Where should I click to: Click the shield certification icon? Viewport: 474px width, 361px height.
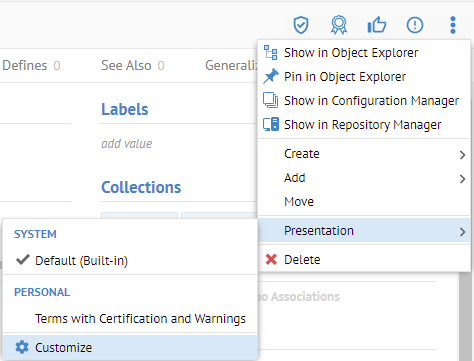[301, 25]
